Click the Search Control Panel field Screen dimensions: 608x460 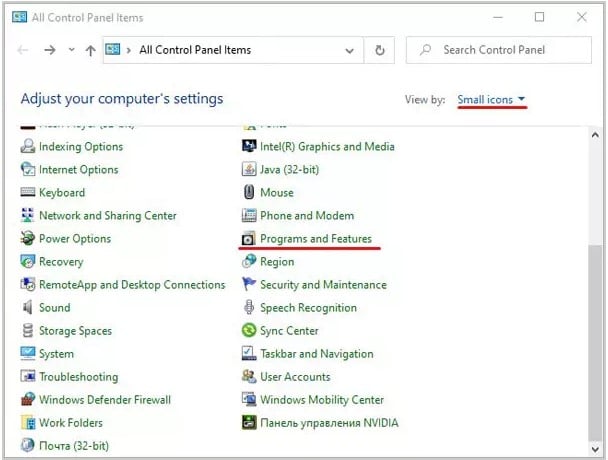pos(499,50)
